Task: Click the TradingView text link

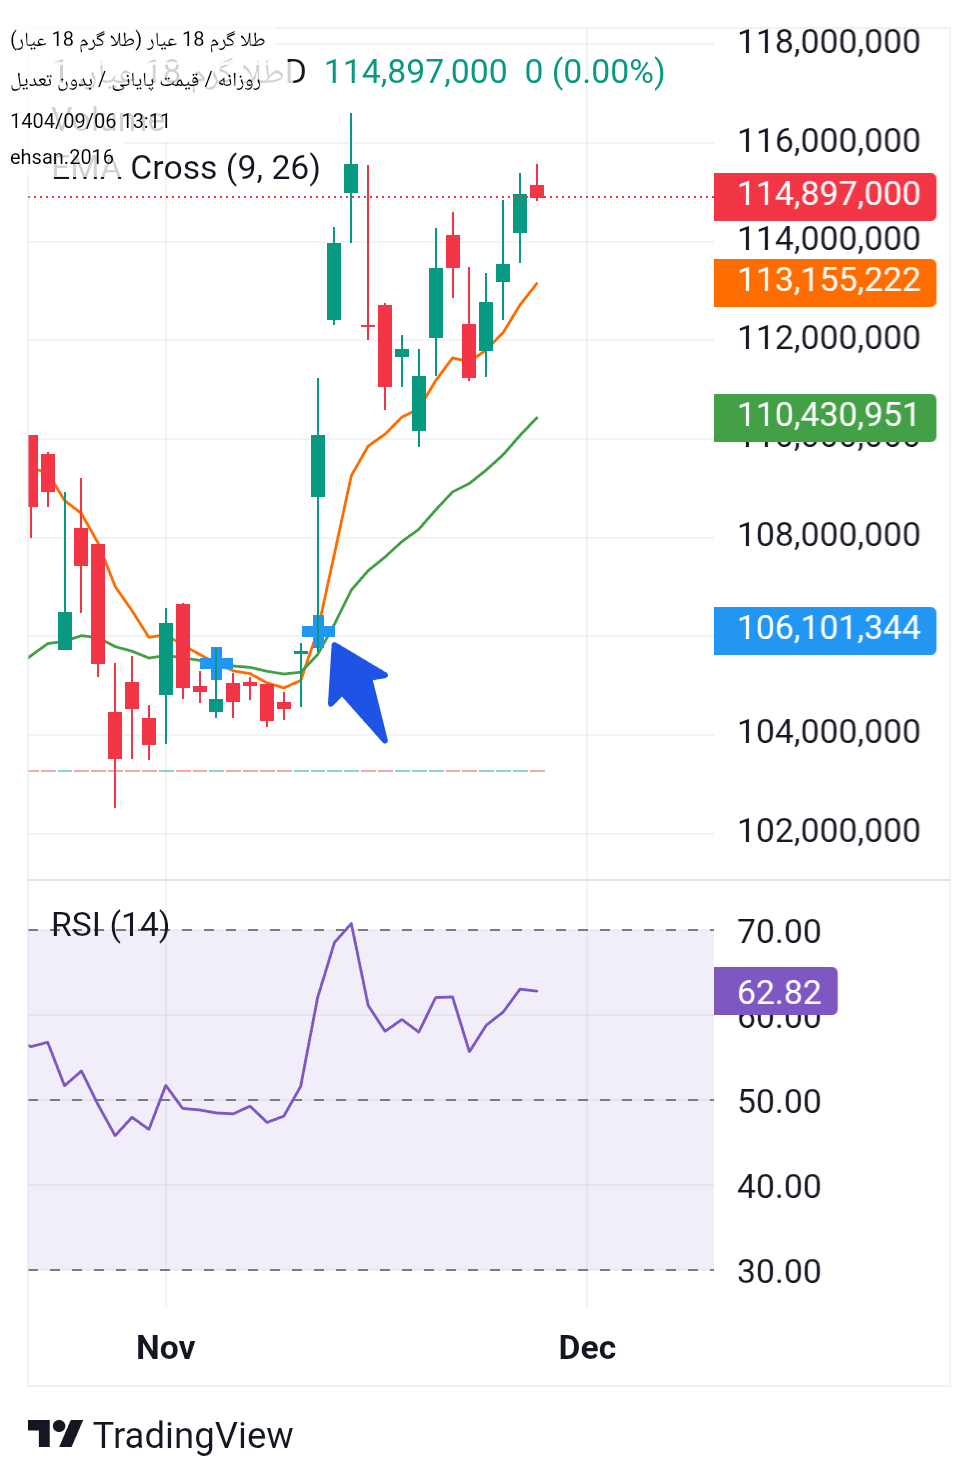Action: [193, 1435]
